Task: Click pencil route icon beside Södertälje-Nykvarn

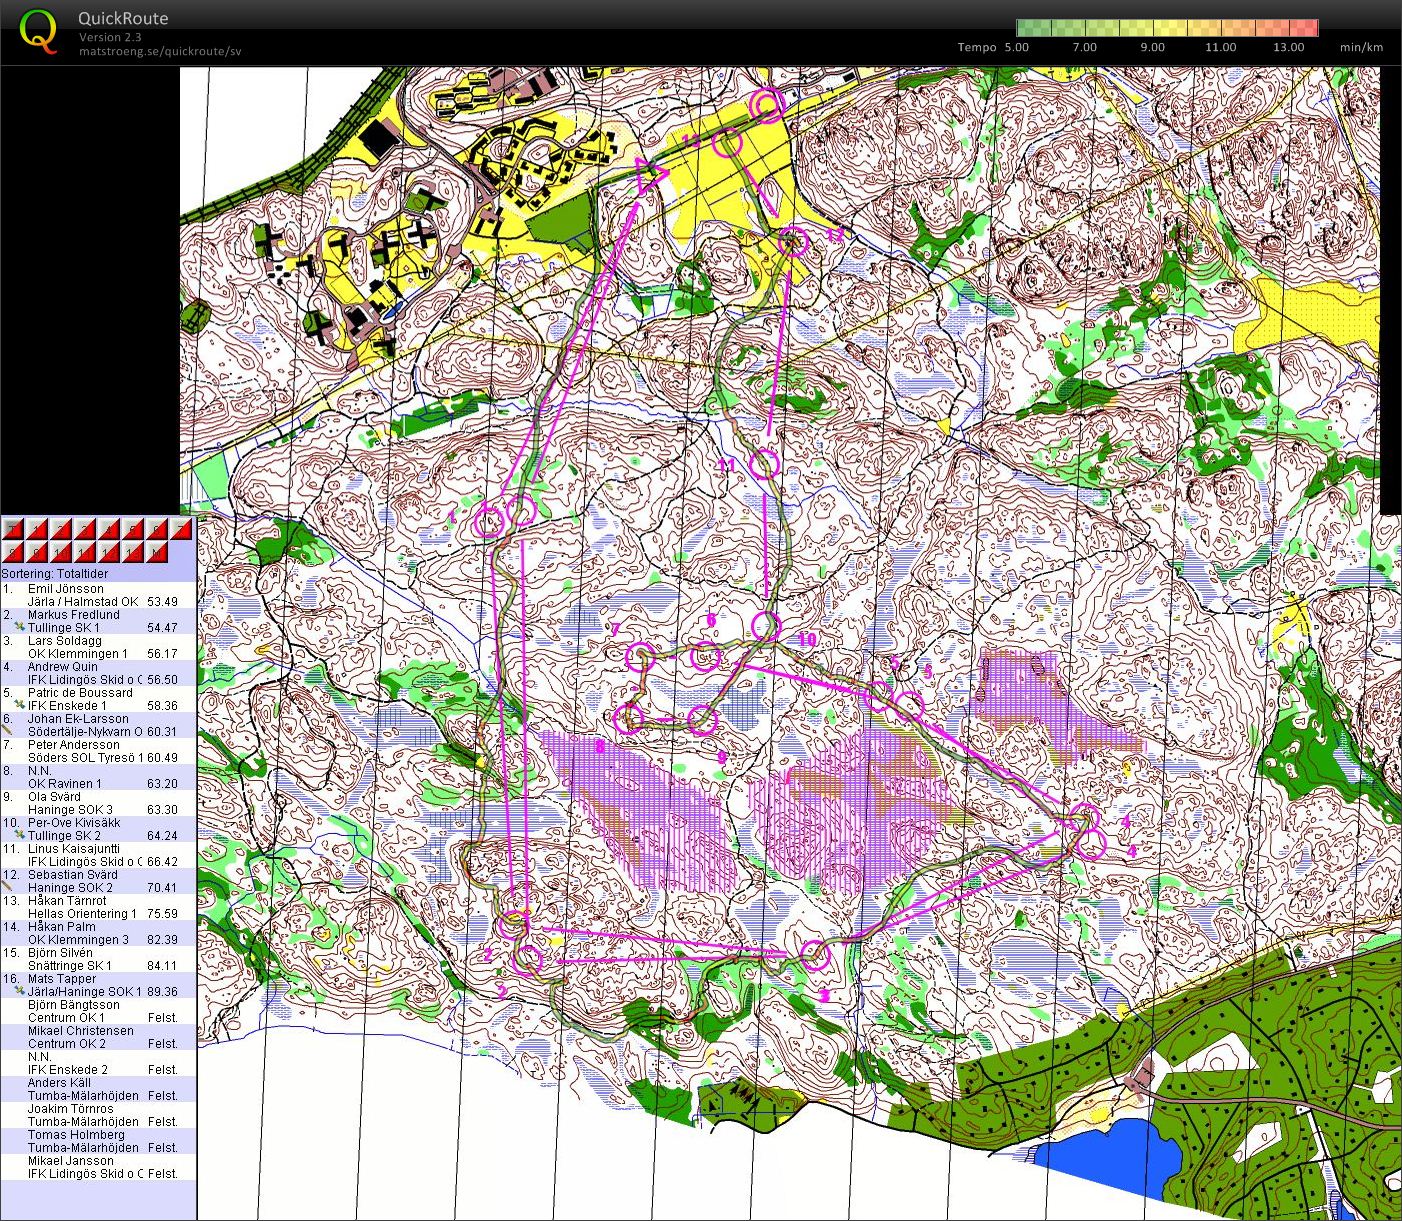Action: click(7, 731)
